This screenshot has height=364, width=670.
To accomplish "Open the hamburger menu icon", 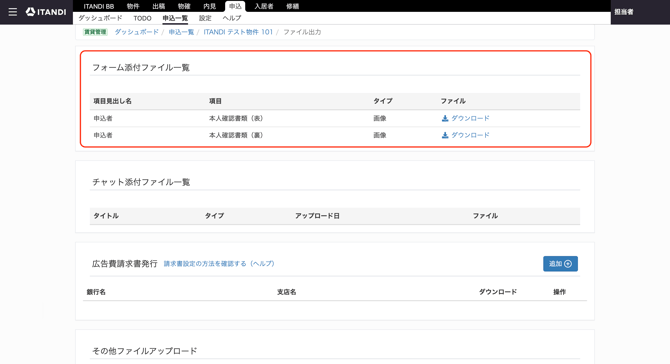I will (x=13, y=12).
